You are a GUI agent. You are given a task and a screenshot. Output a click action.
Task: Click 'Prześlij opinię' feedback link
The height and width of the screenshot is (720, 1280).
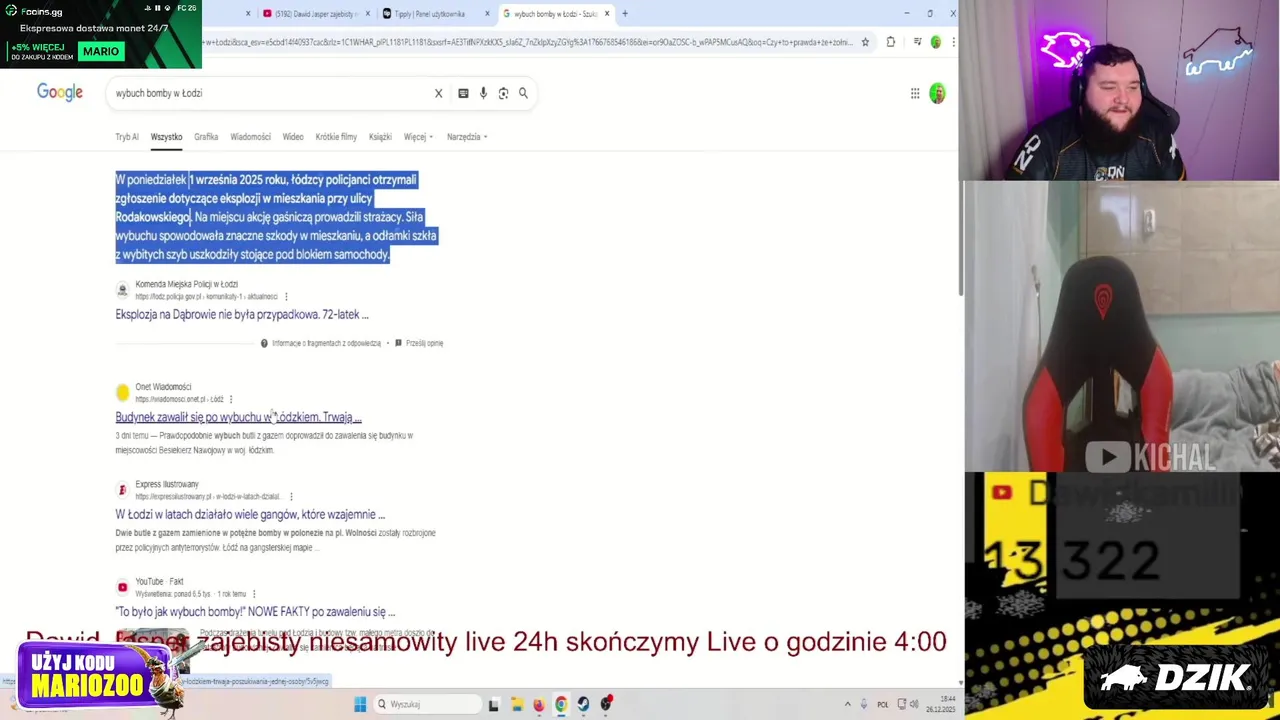pos(424,343)
